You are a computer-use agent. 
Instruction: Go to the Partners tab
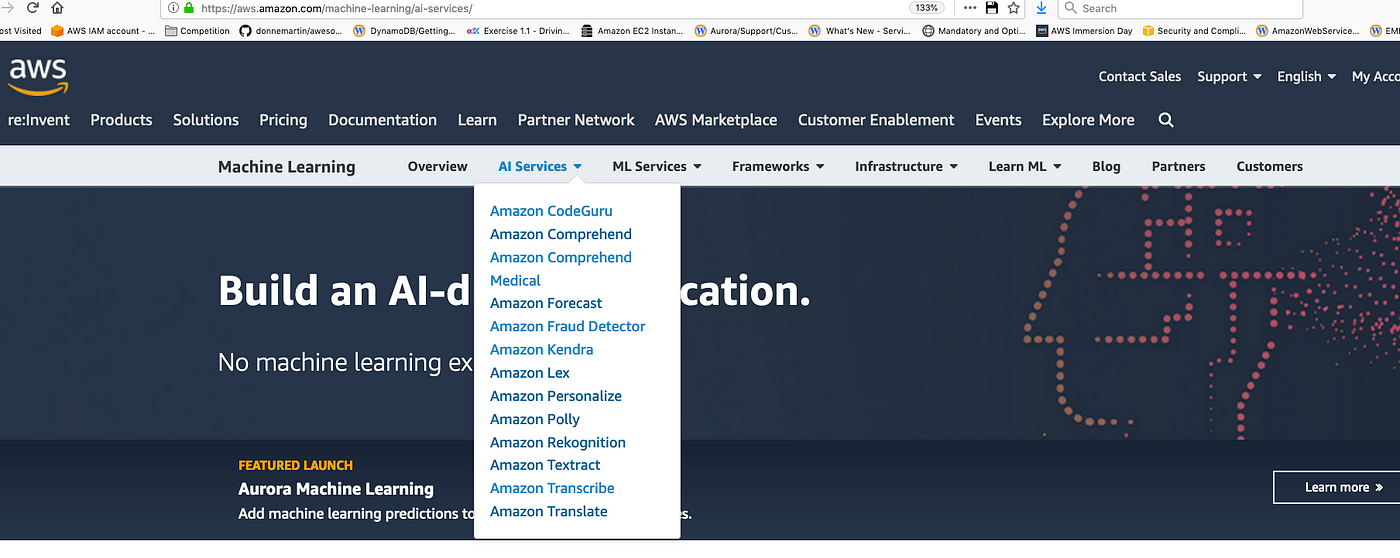click(x=1178, y=166)
